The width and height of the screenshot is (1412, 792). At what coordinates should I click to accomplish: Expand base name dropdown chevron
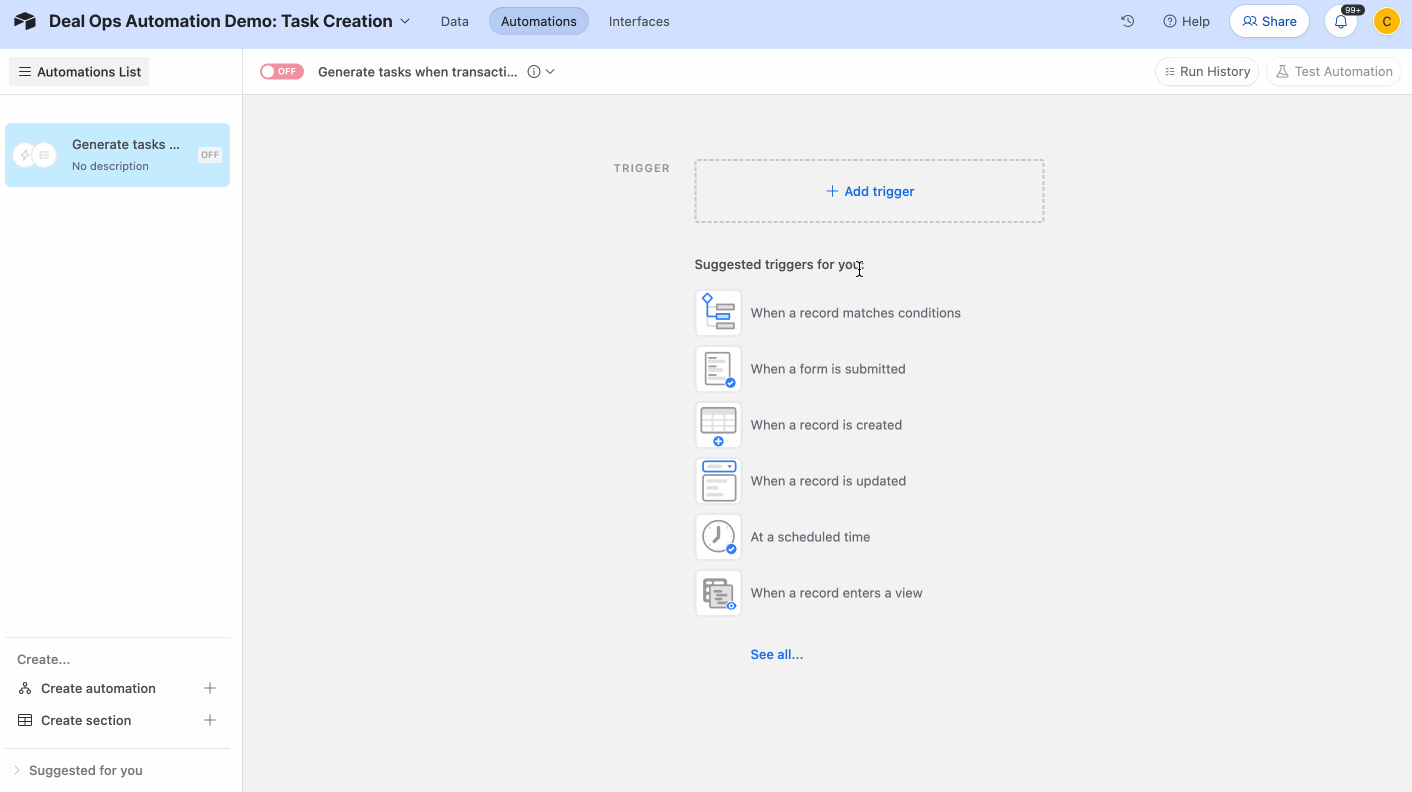[x=405, y=21]
